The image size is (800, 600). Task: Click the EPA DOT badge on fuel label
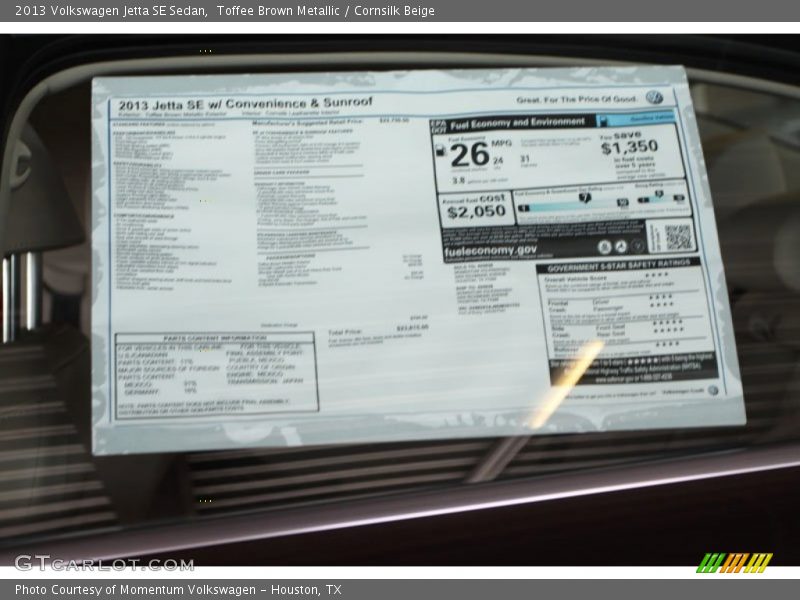tap(438, 124)
